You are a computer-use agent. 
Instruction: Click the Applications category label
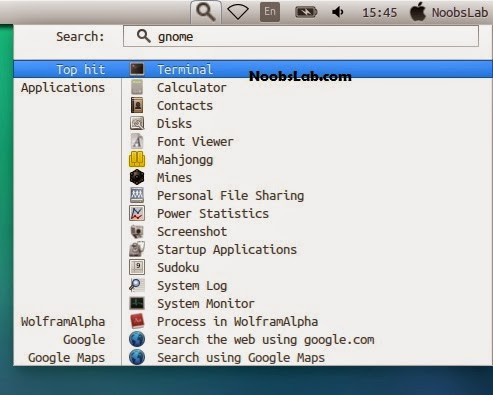pyautogui.click(x=63, y=88)
